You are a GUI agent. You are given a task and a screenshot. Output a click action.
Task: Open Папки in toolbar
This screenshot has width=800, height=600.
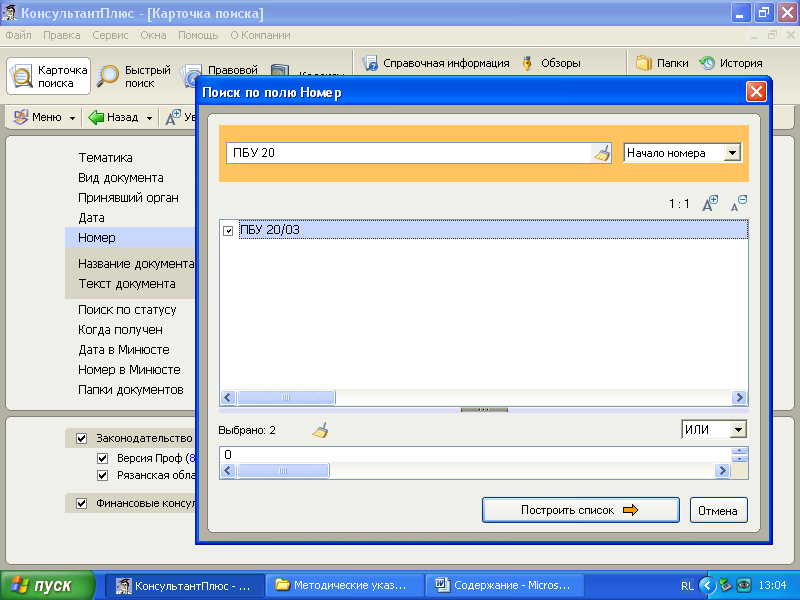[662, 63]
